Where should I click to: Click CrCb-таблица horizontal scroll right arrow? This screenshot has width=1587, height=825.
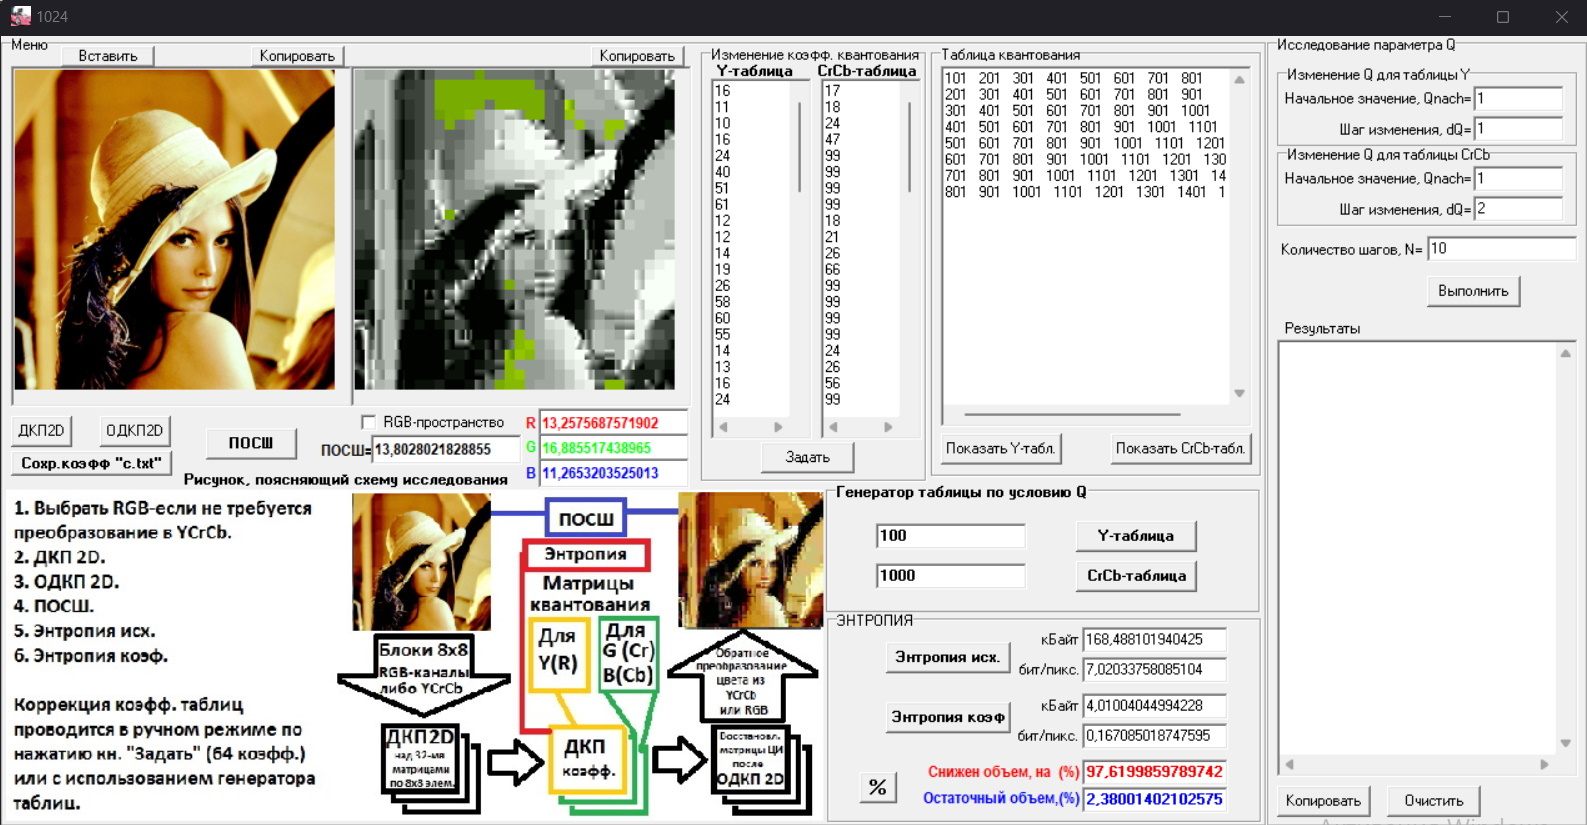pos(888,427)
